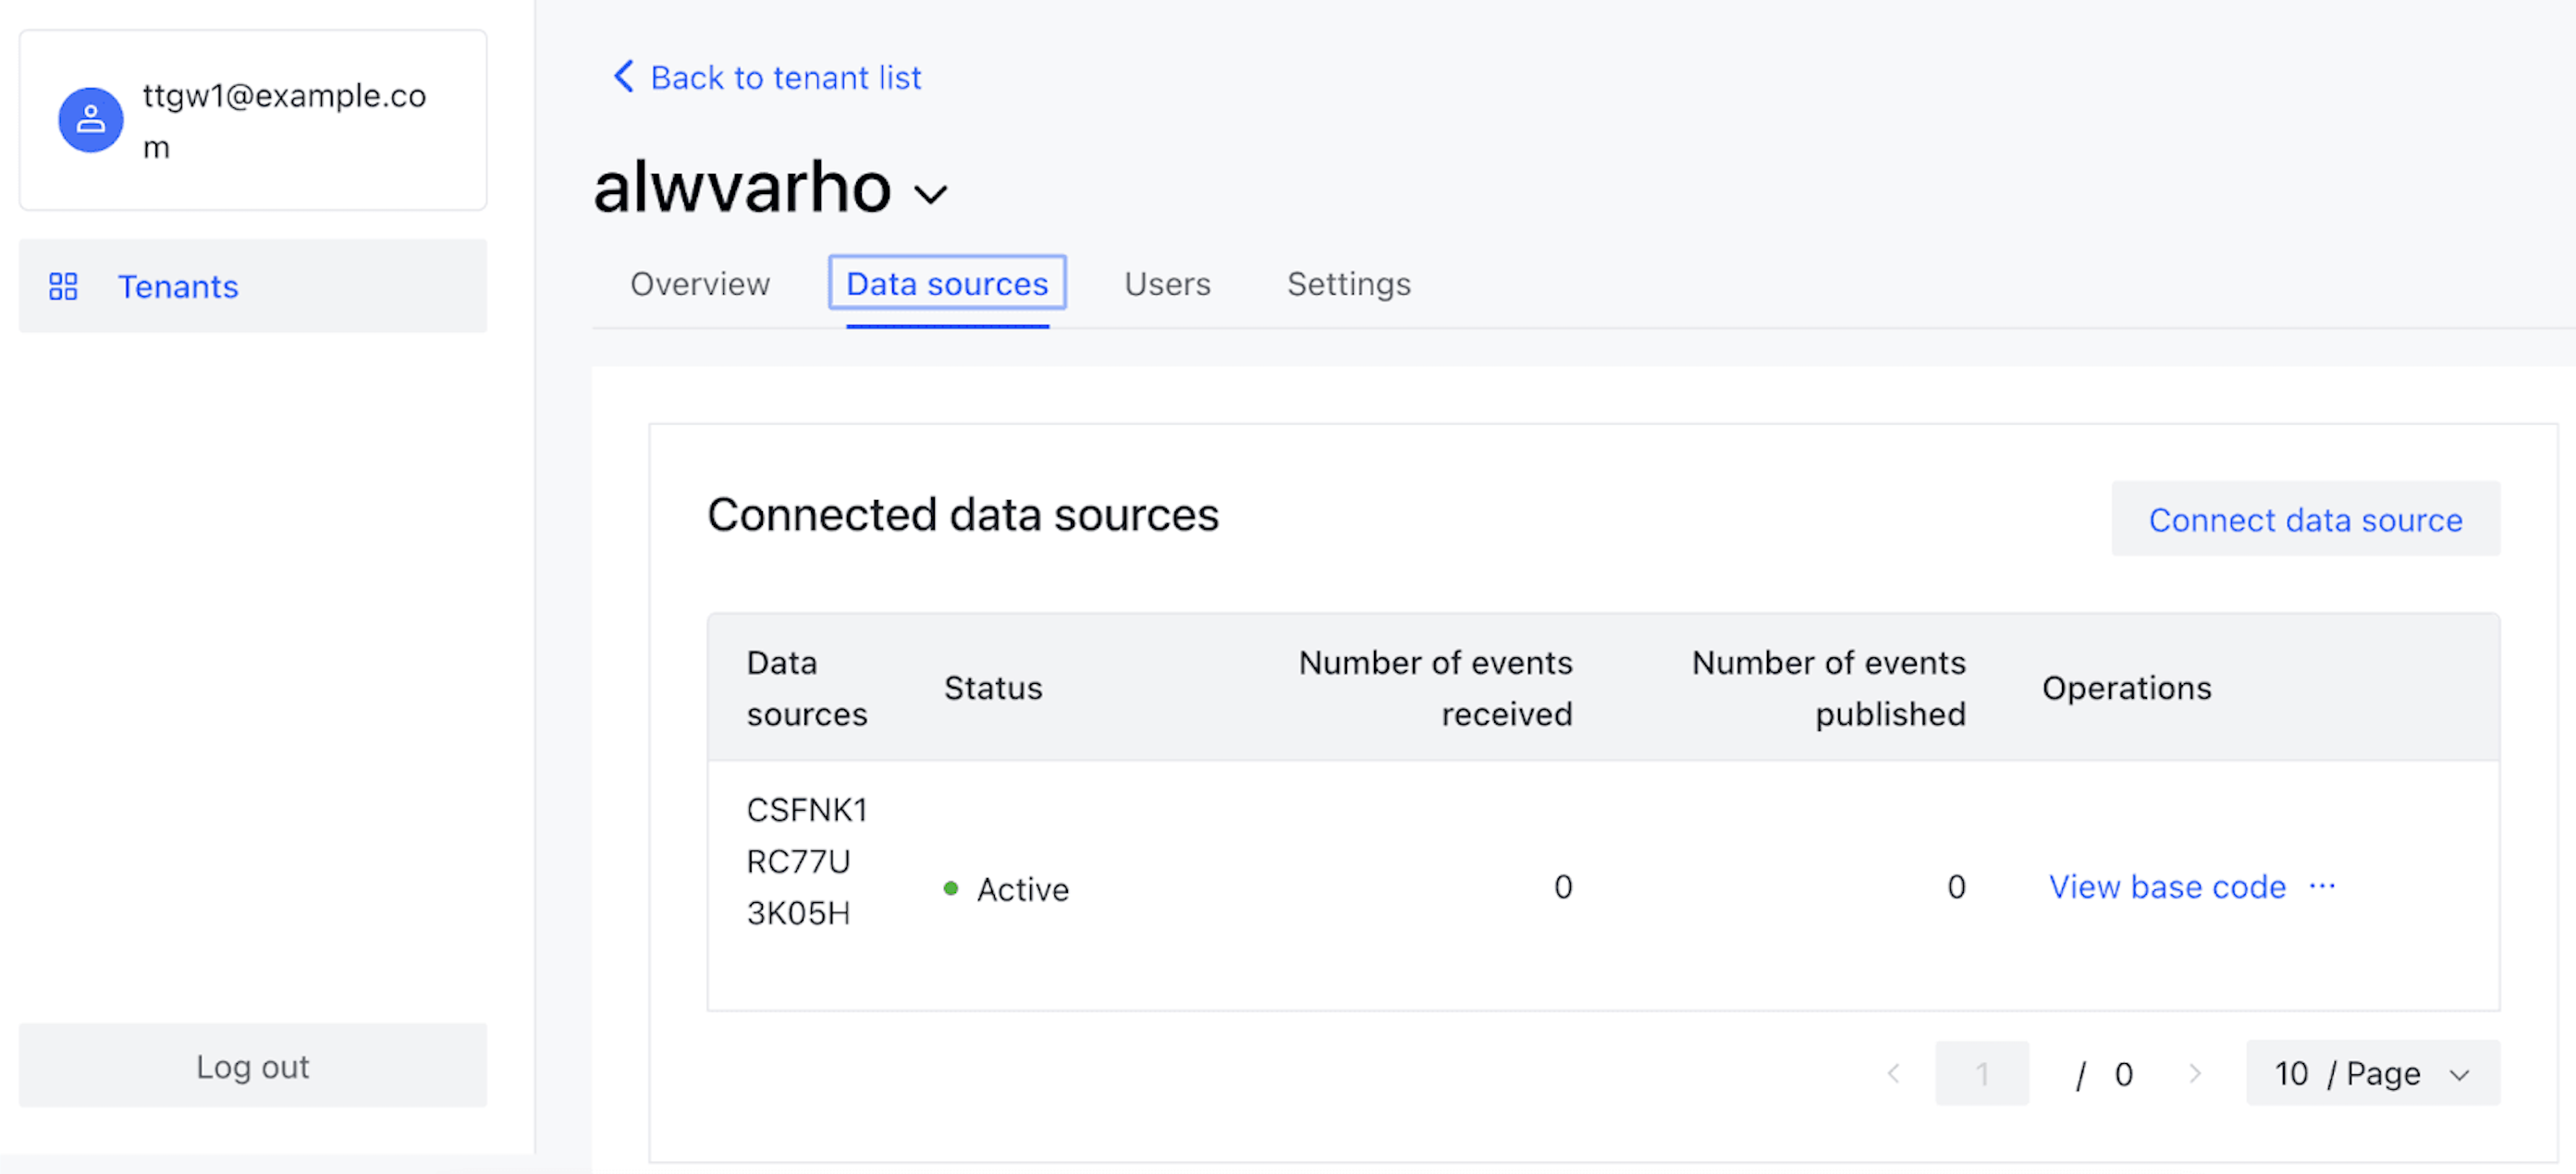Click the green Active status dot
The width and height of the screenshot is (2576, 1174).
click(951, 888)
